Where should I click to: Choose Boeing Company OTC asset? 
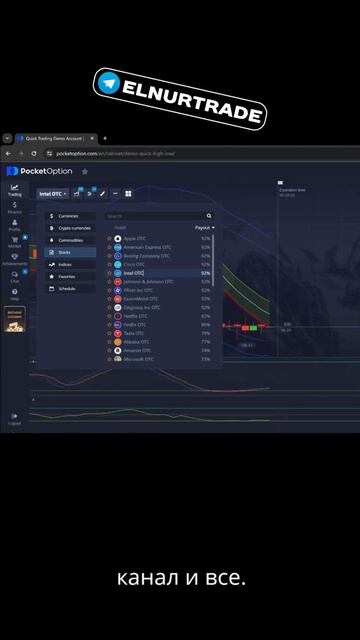160,256
